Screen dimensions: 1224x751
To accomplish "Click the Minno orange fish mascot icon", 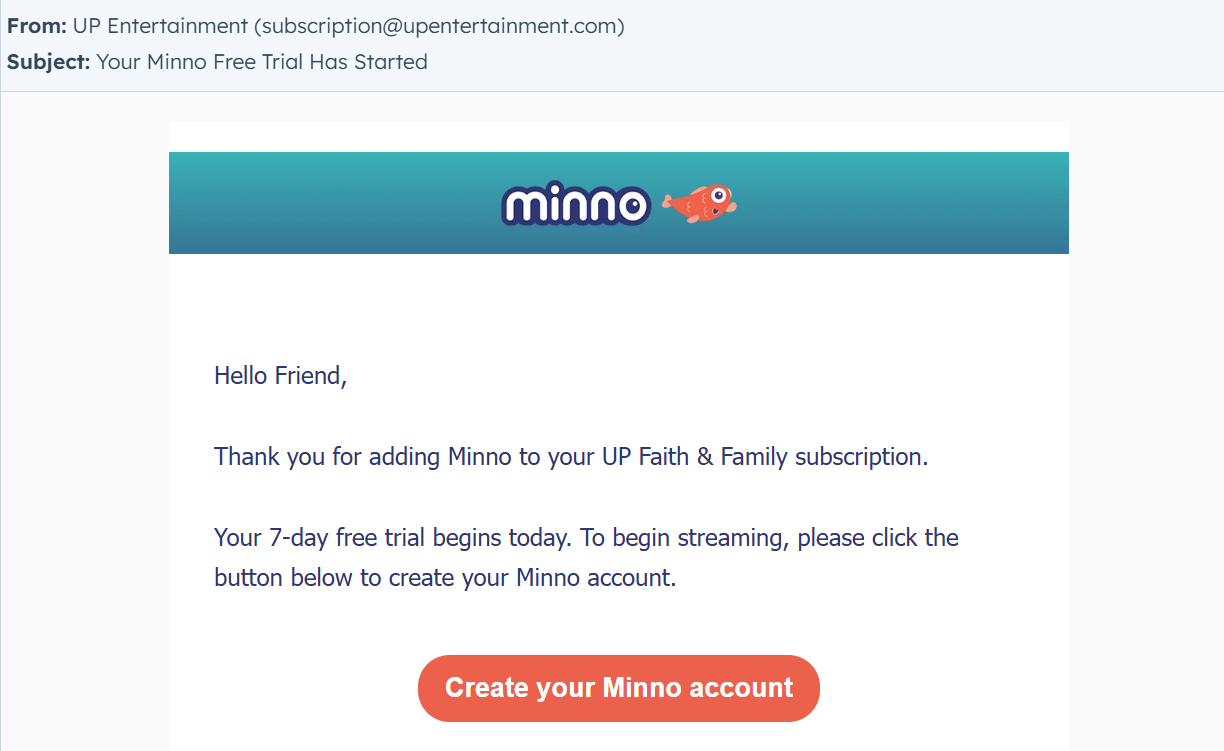I will [x=698, y=203].
